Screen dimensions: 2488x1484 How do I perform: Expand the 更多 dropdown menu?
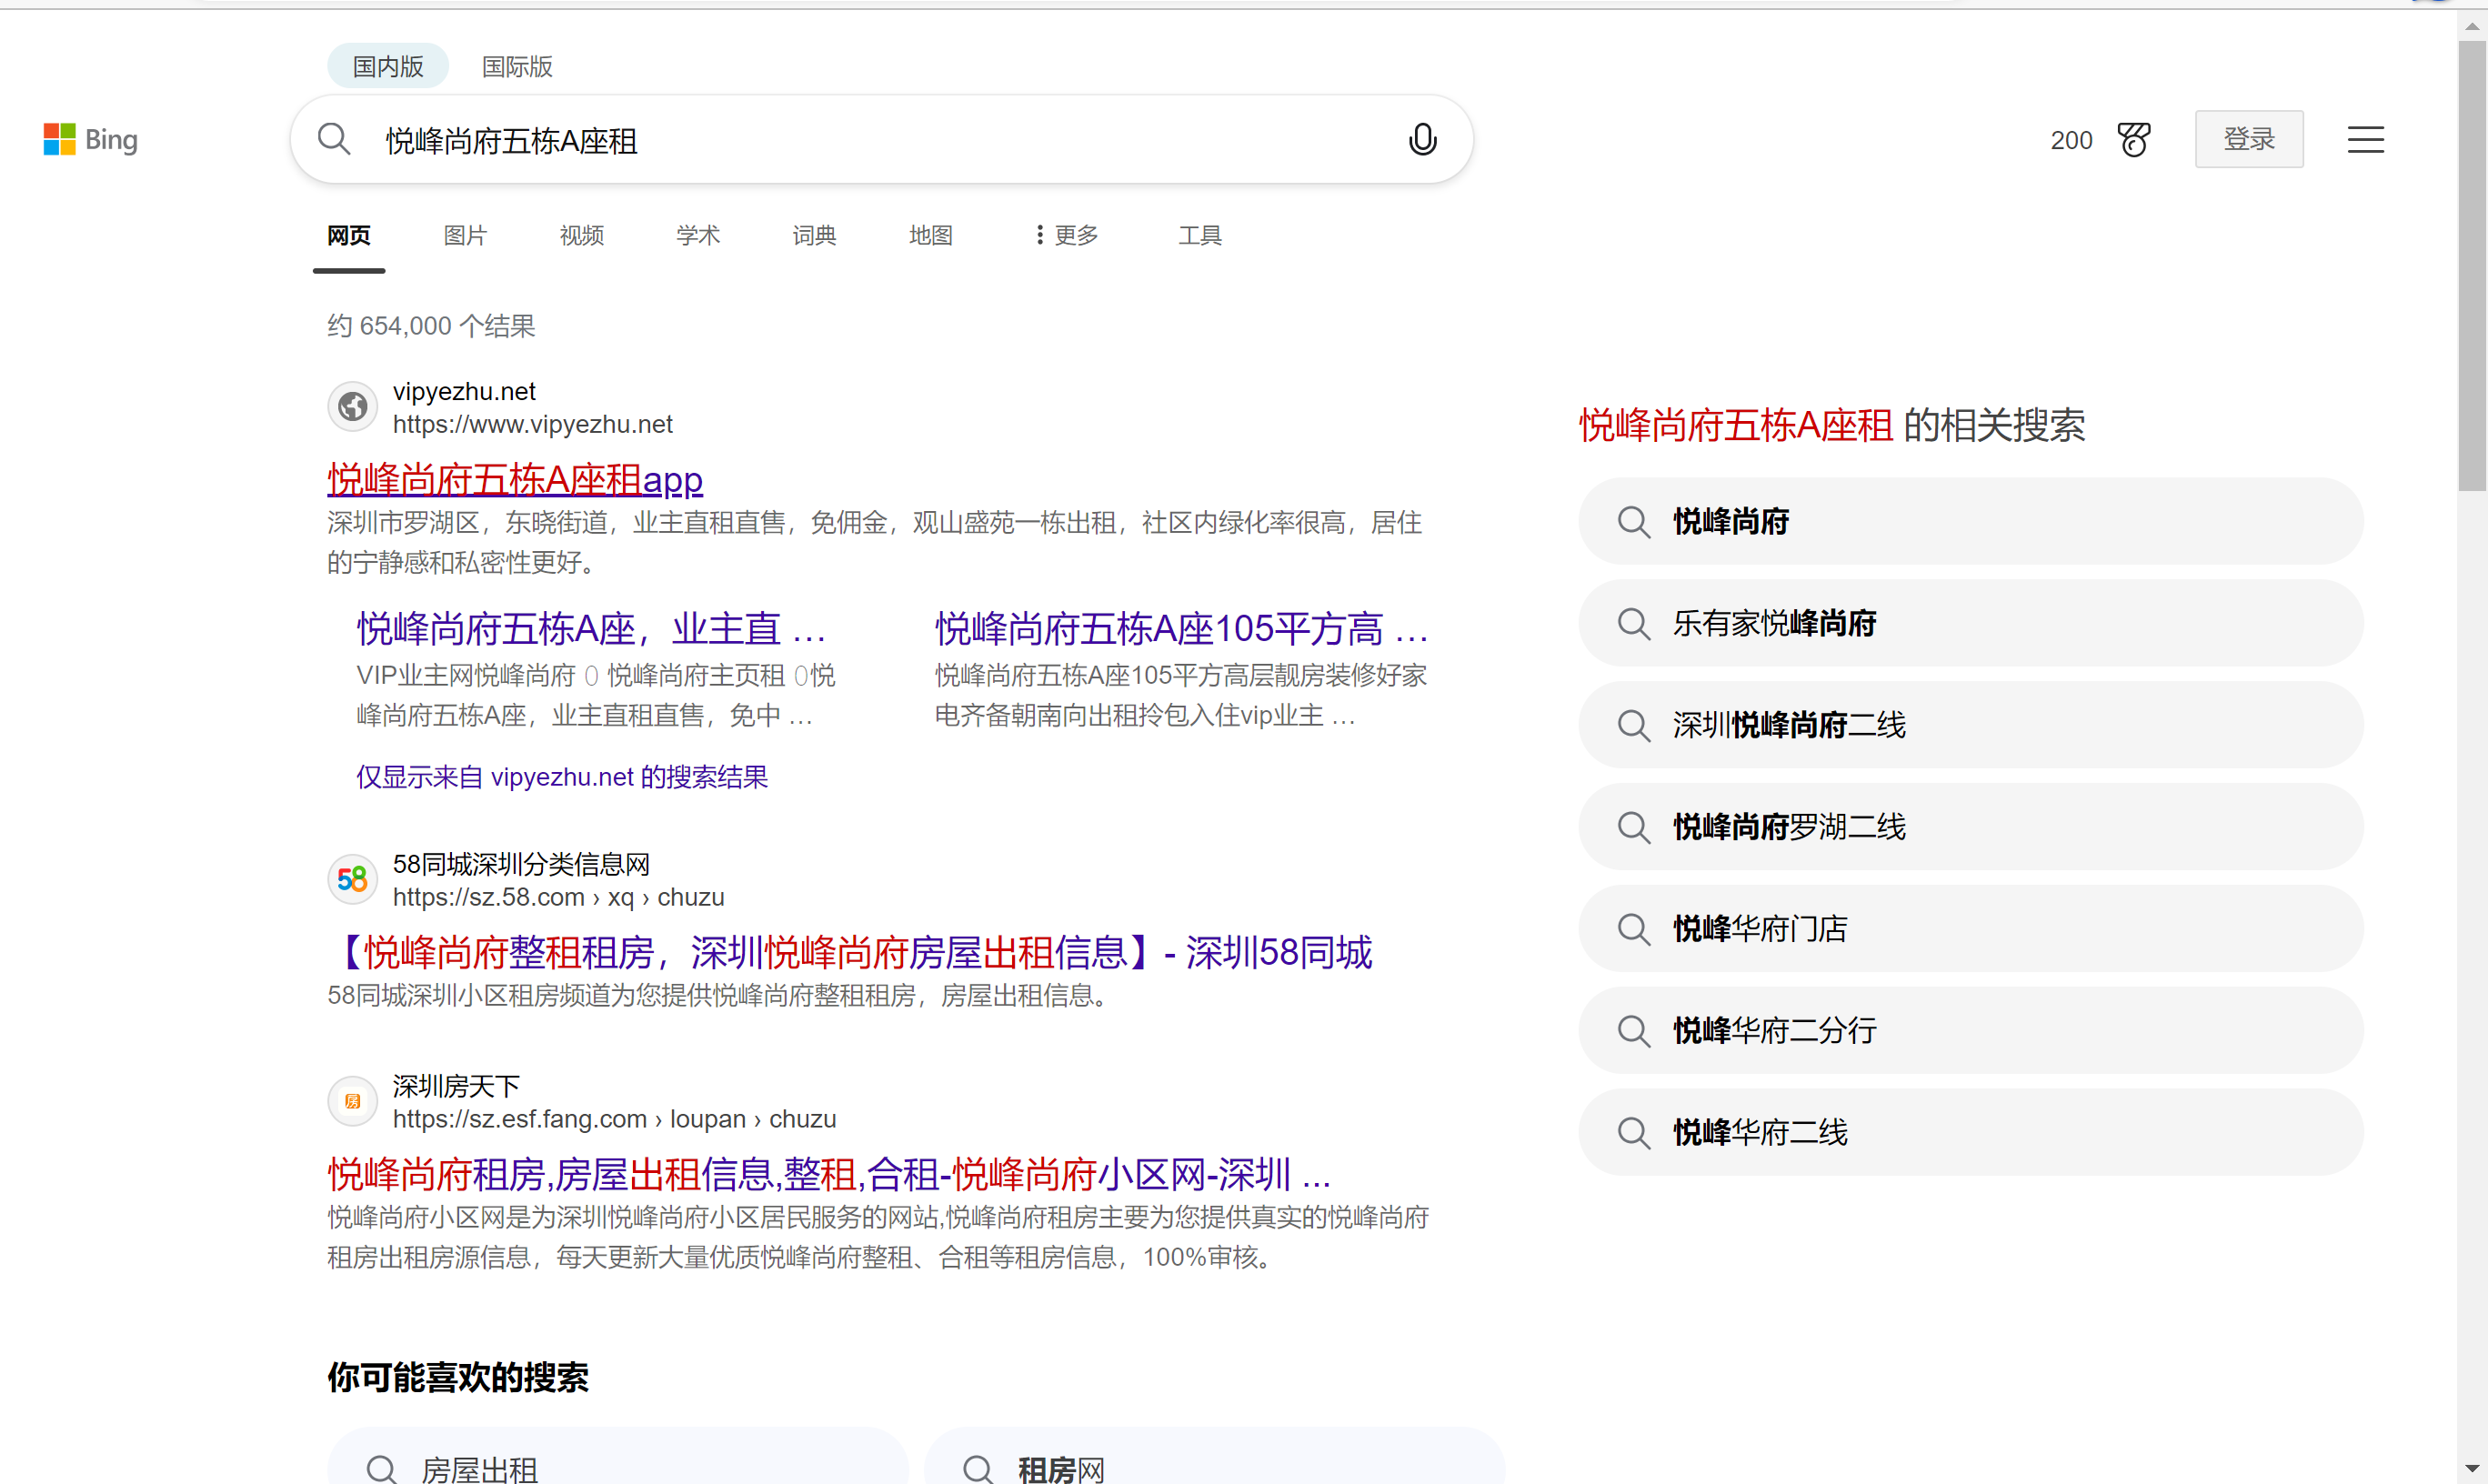pyautogui.click(x=1066, y=235)
